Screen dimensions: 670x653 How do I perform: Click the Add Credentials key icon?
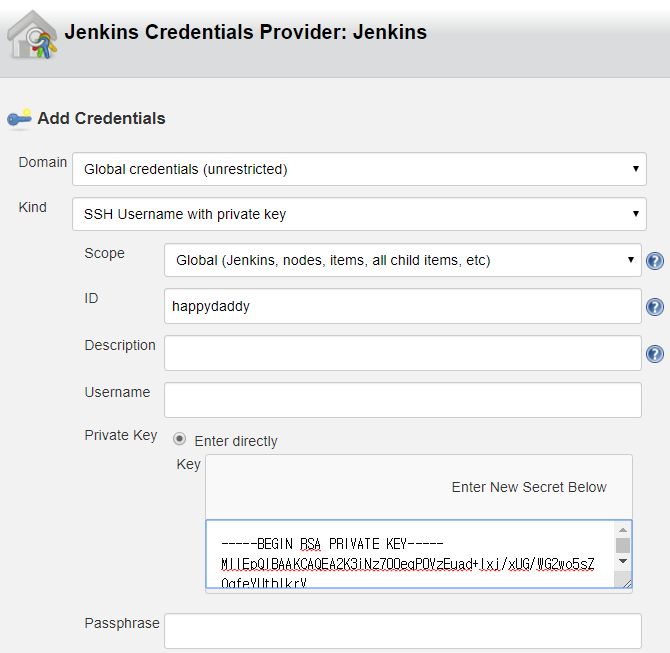click(x=19, y=118)
